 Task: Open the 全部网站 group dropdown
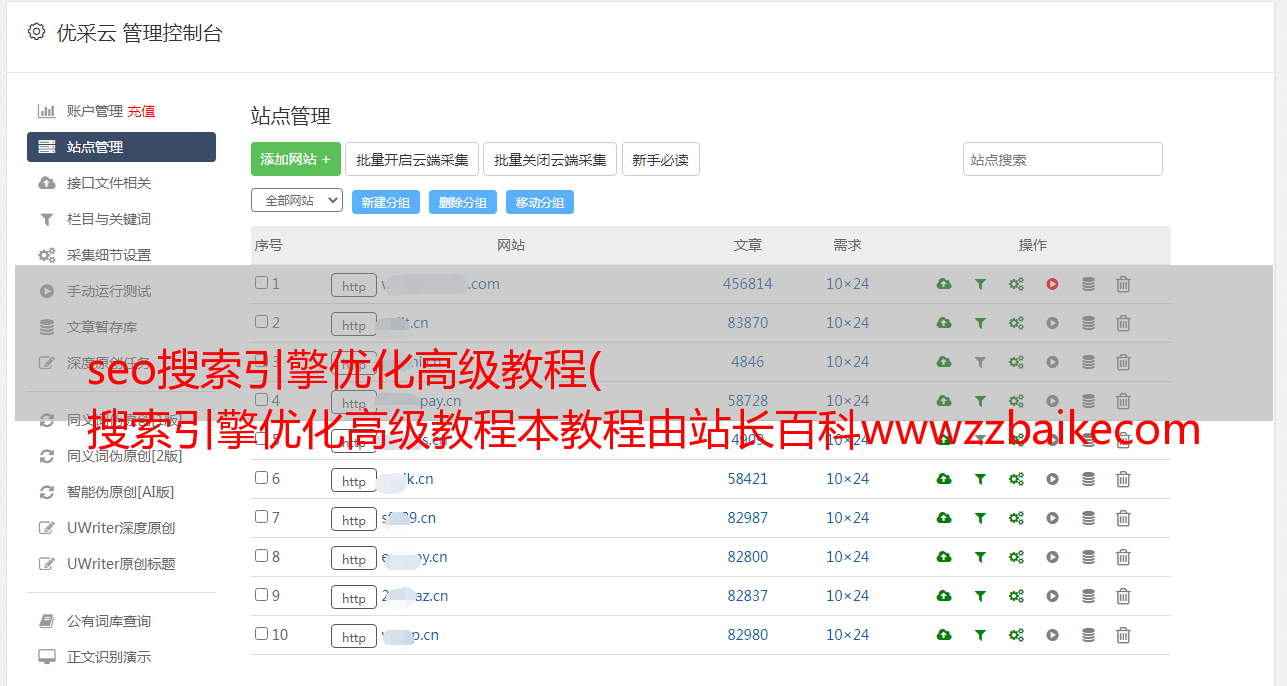(x=297, y=201)
